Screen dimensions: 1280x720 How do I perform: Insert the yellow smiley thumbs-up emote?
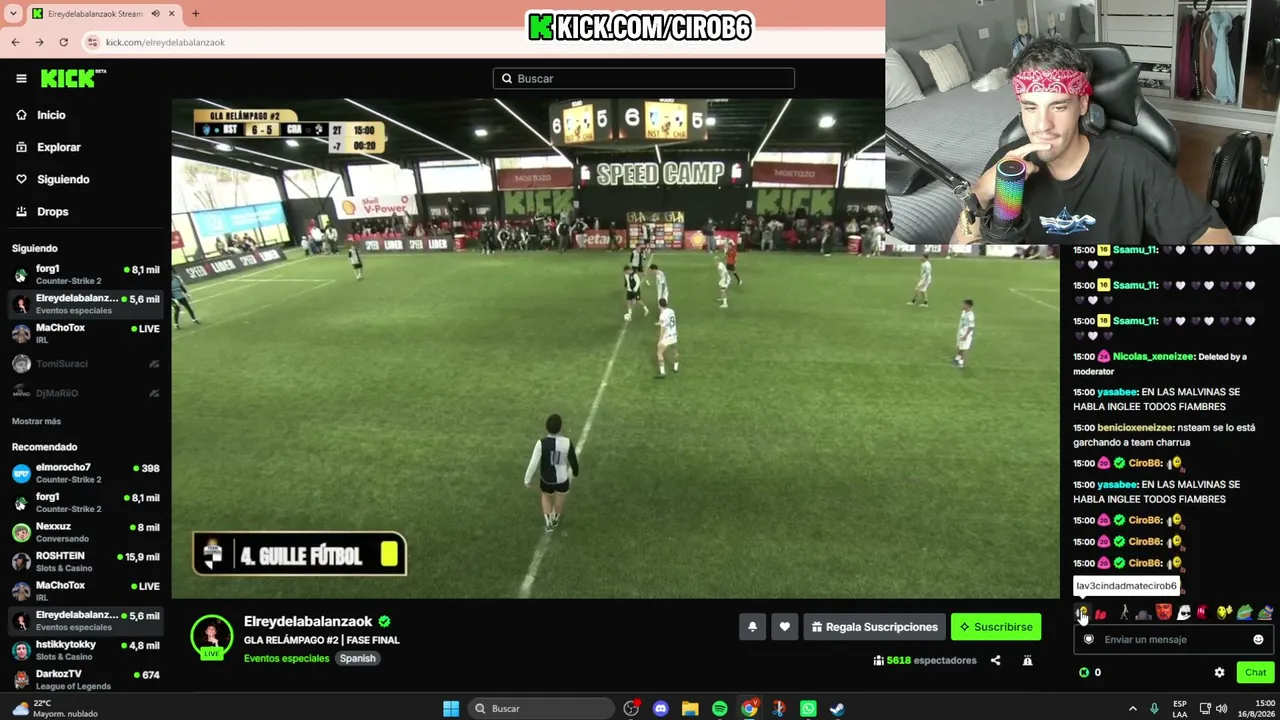[x=1223, y=613]
